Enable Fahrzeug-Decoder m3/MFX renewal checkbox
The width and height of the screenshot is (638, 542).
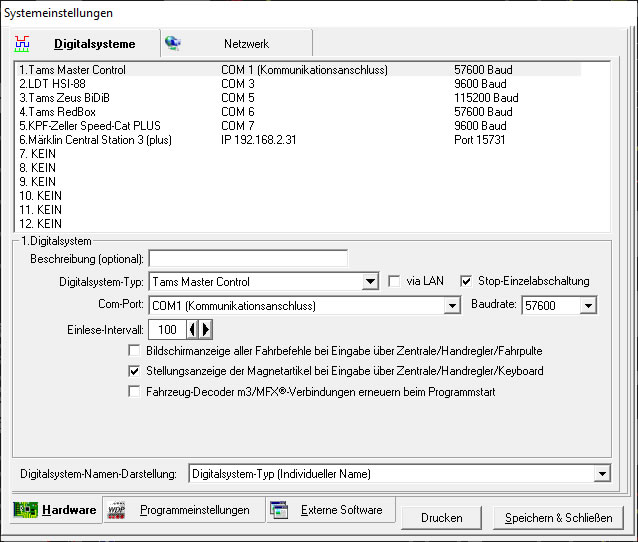pos(135,392)
